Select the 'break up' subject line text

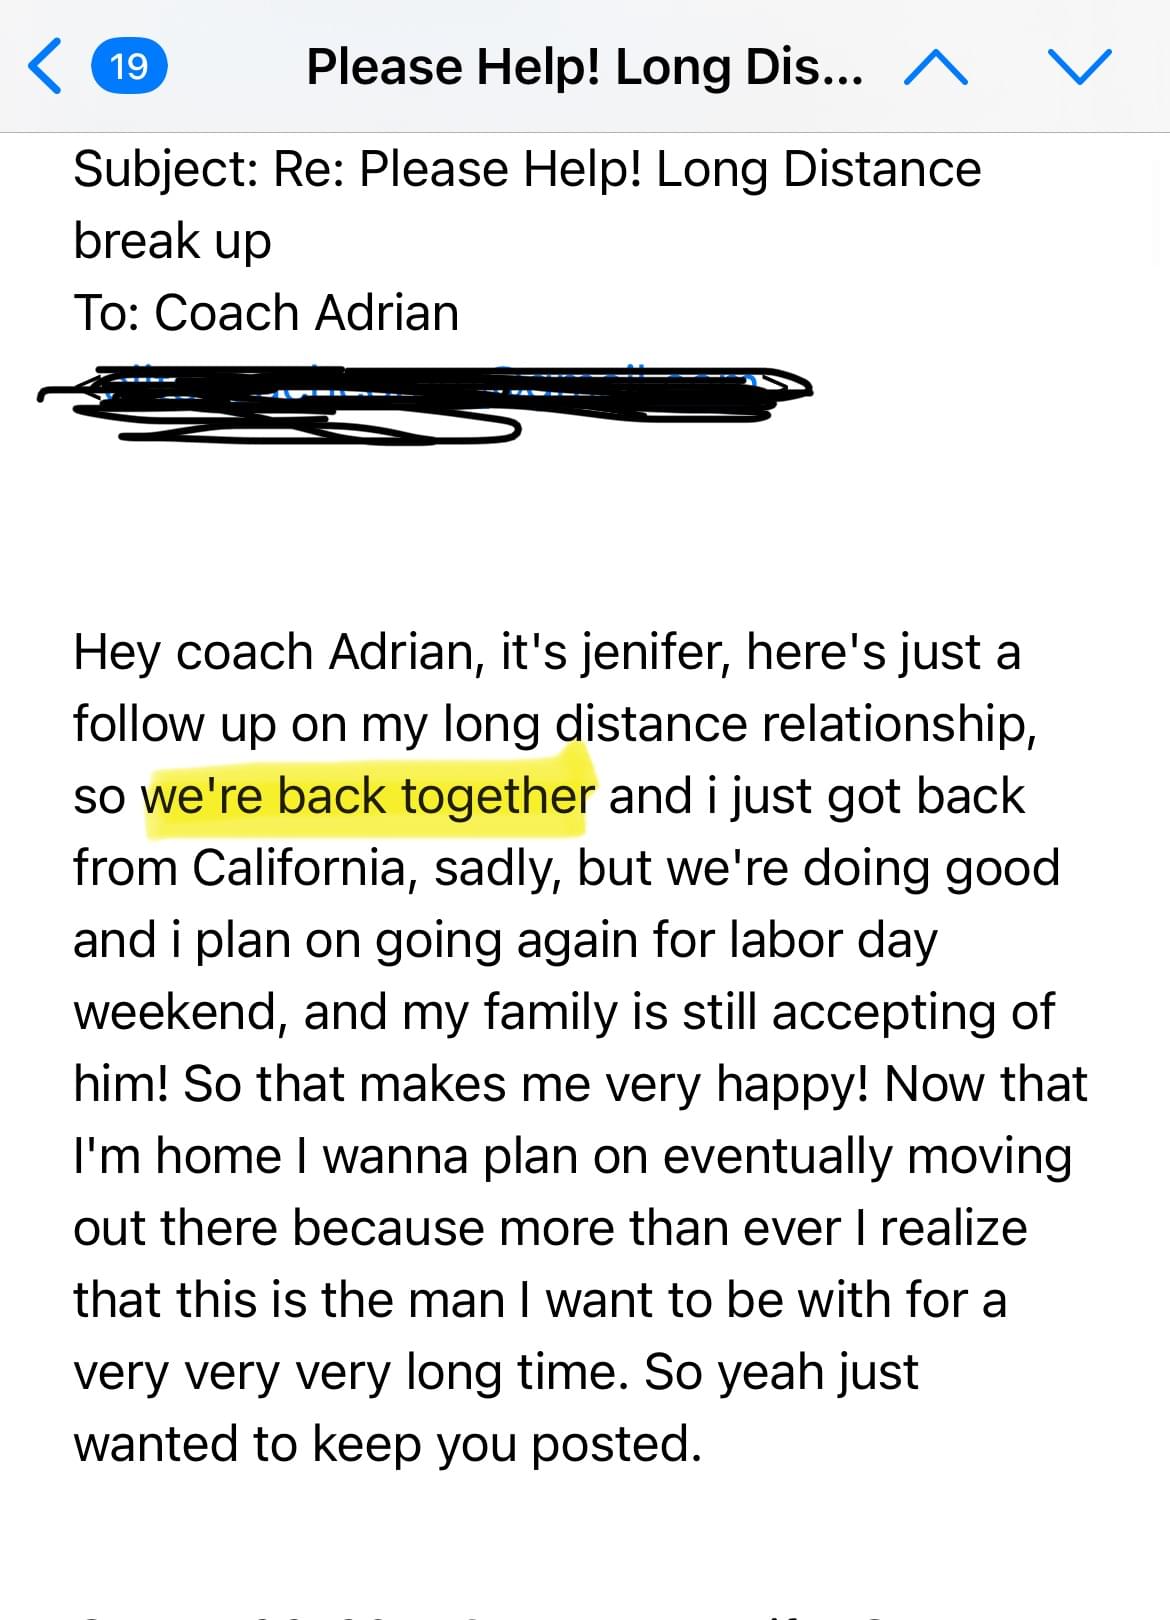pyautogui.click(x=172, y=241)
